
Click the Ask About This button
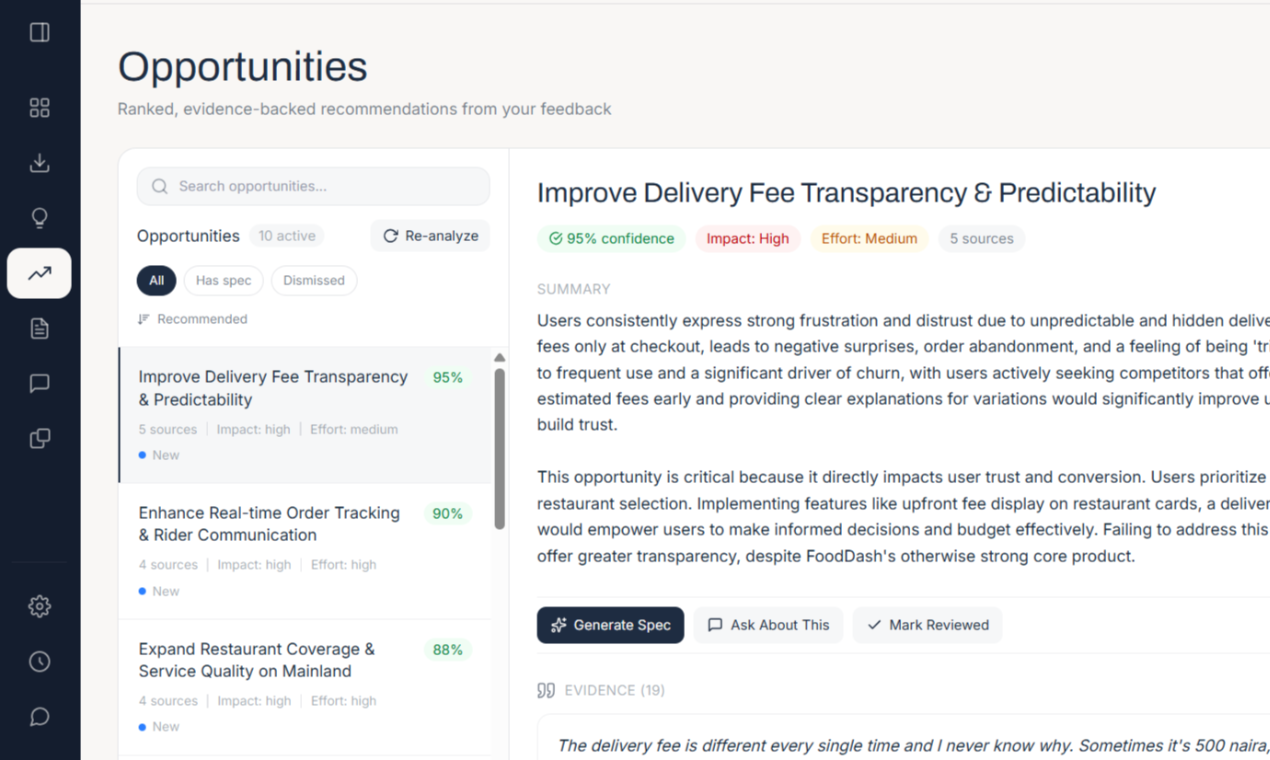768,625
